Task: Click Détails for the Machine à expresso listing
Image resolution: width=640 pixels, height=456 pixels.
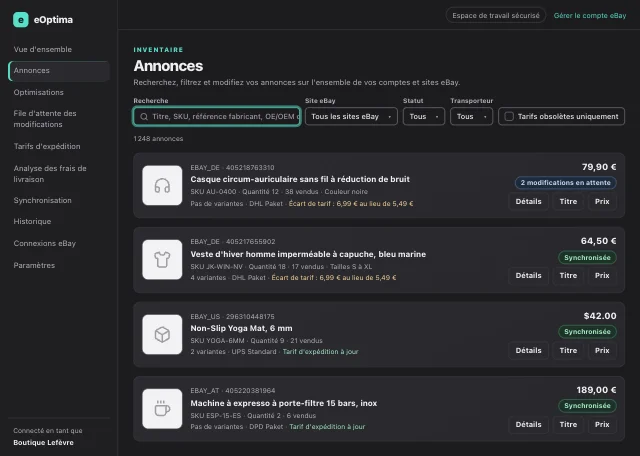Action: point(528,425)
